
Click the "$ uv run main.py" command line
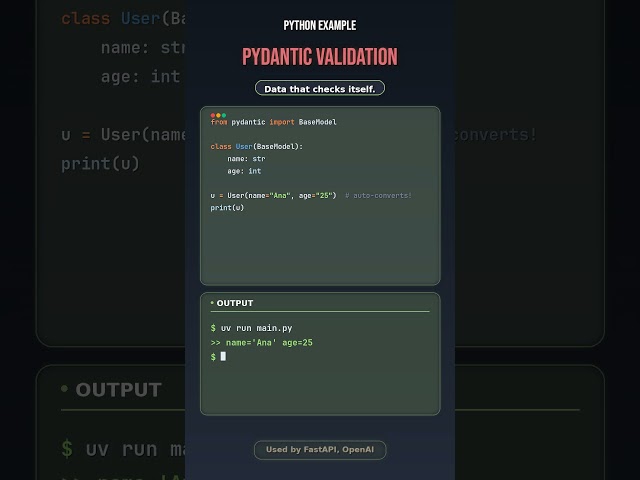pyautogui.click(x=251, y=328)
